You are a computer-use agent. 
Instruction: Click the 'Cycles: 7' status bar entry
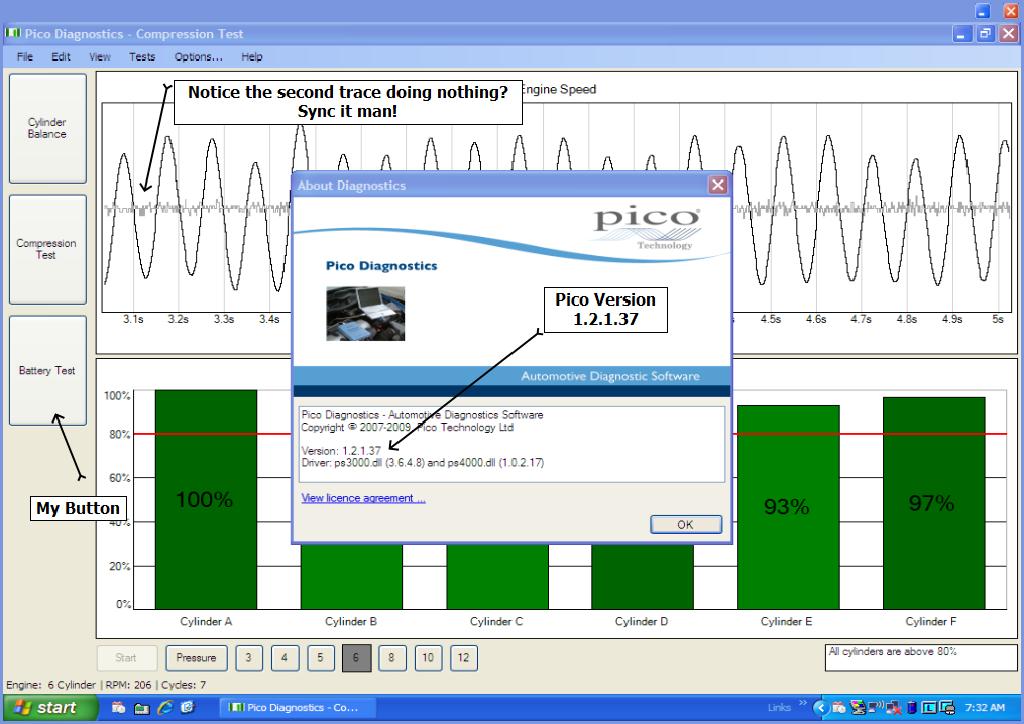point(184,685)
